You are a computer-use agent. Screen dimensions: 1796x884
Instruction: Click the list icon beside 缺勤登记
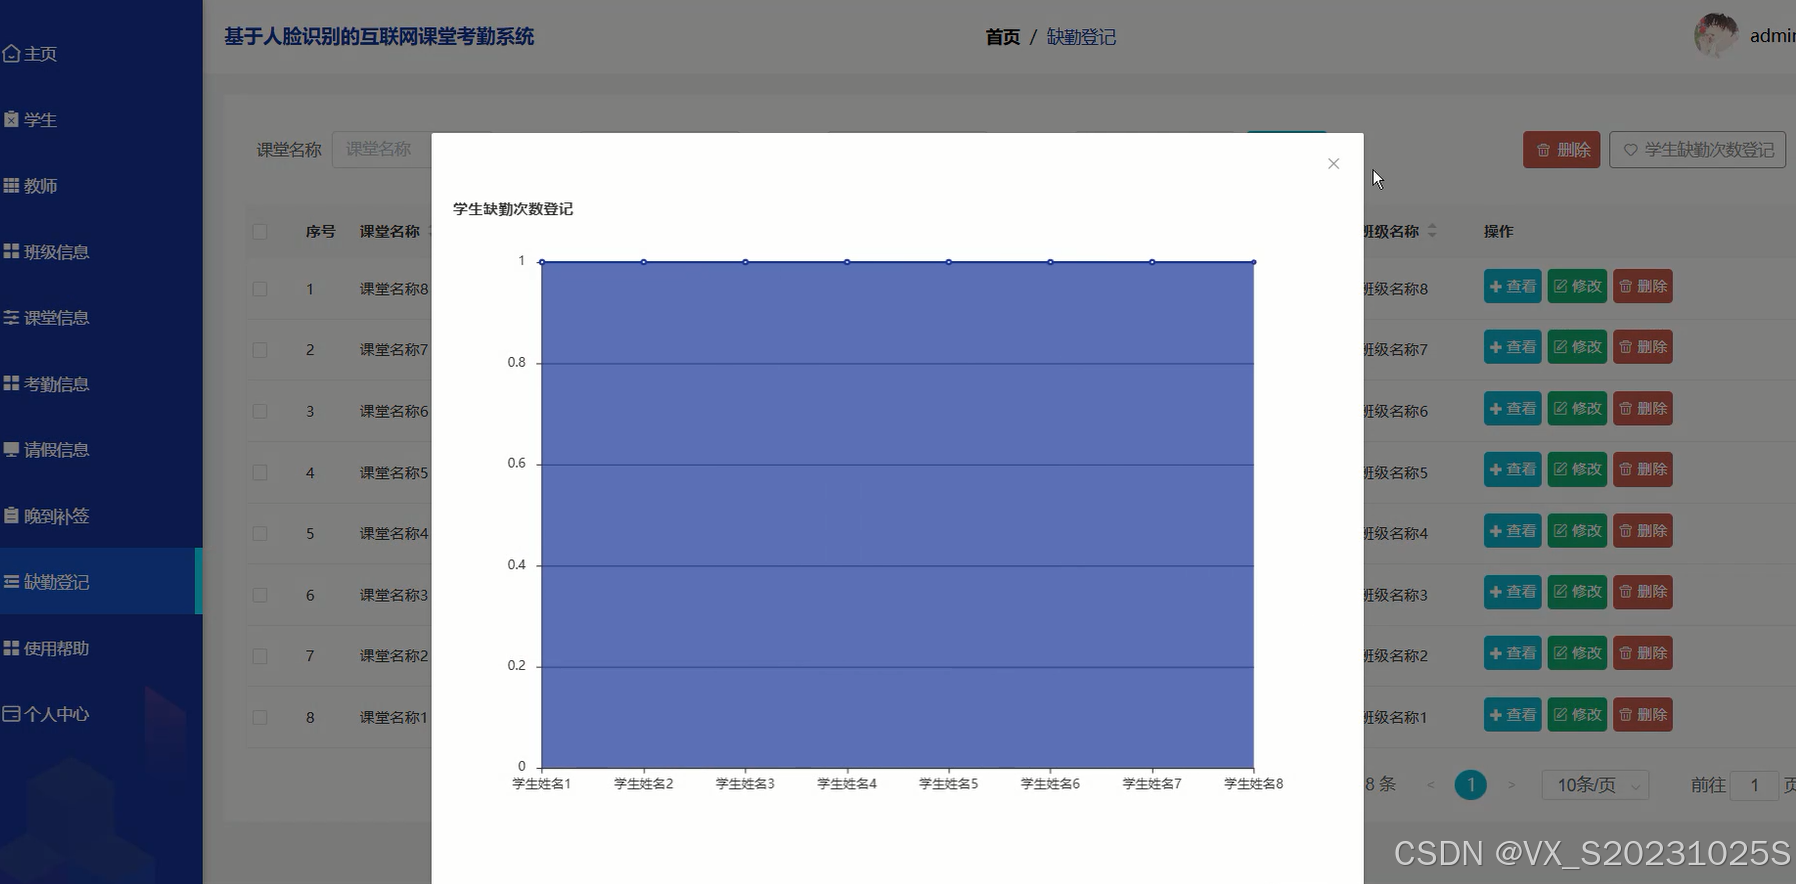(11, 581)
